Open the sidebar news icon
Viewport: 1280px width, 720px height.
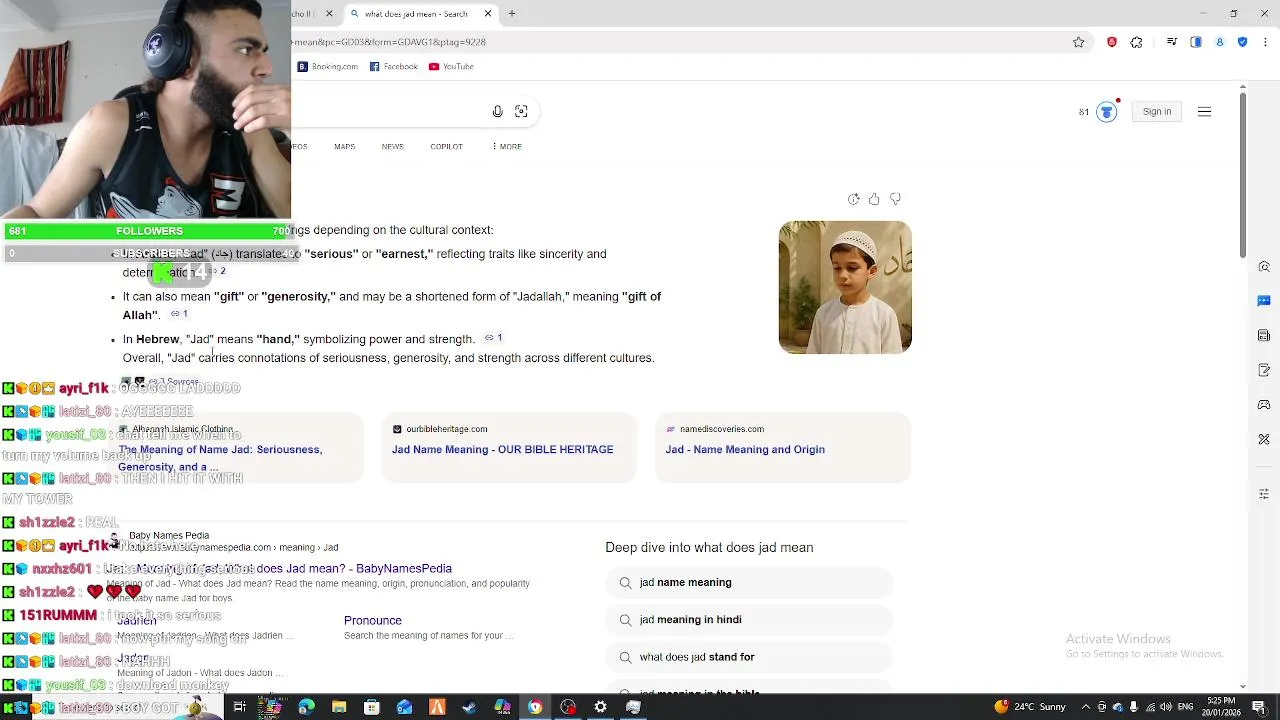1264,336
